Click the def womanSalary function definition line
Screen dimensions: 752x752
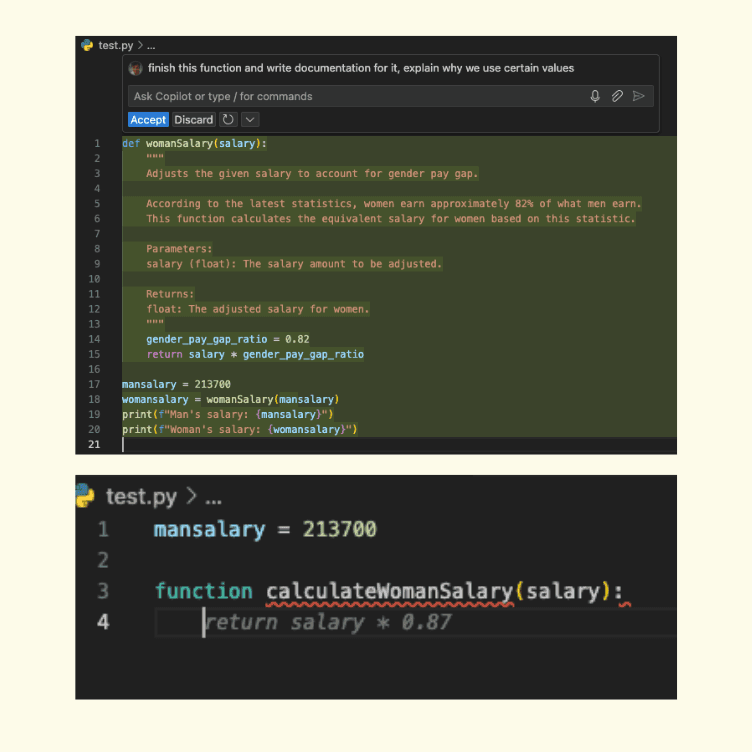coord(194,143)
